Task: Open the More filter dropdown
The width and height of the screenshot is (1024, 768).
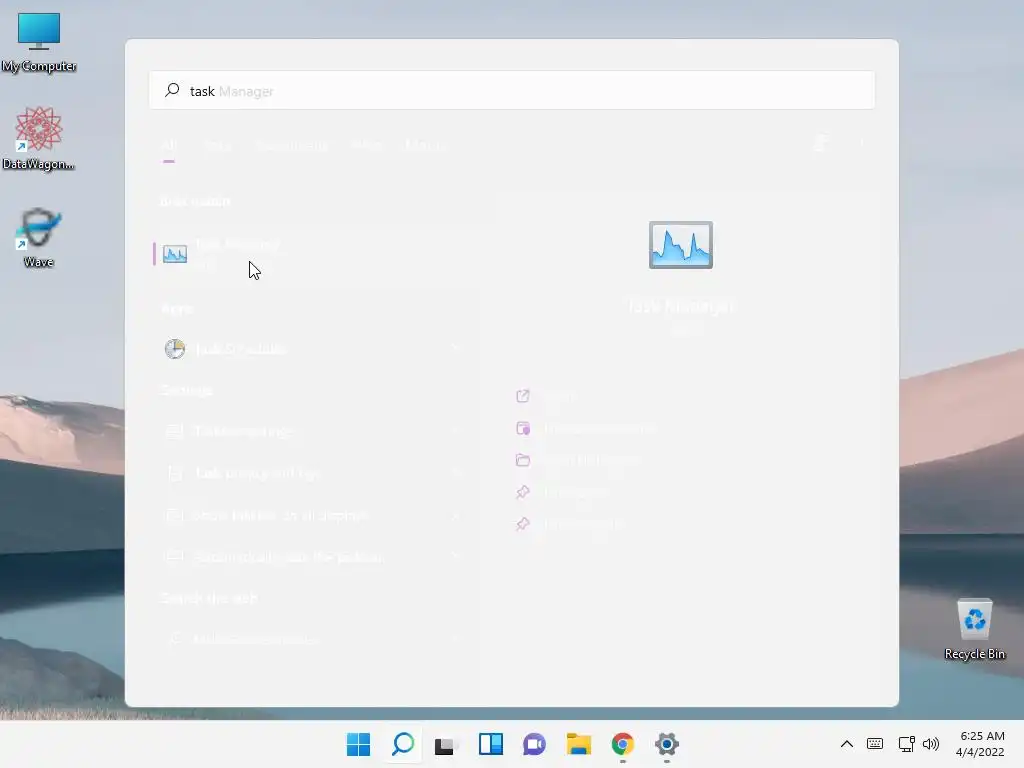Action: (x=426, y=145)
